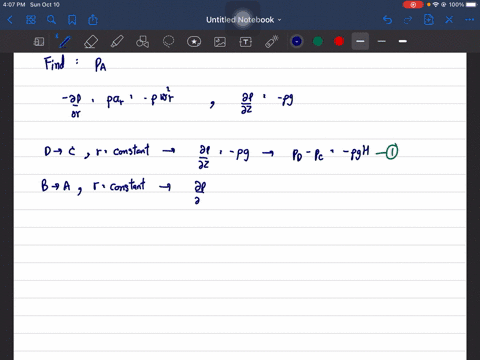Select the Lasso selection tool
The height and width of the screenshot is (360, 480).
pyautogui.click(x=168, y=42)
